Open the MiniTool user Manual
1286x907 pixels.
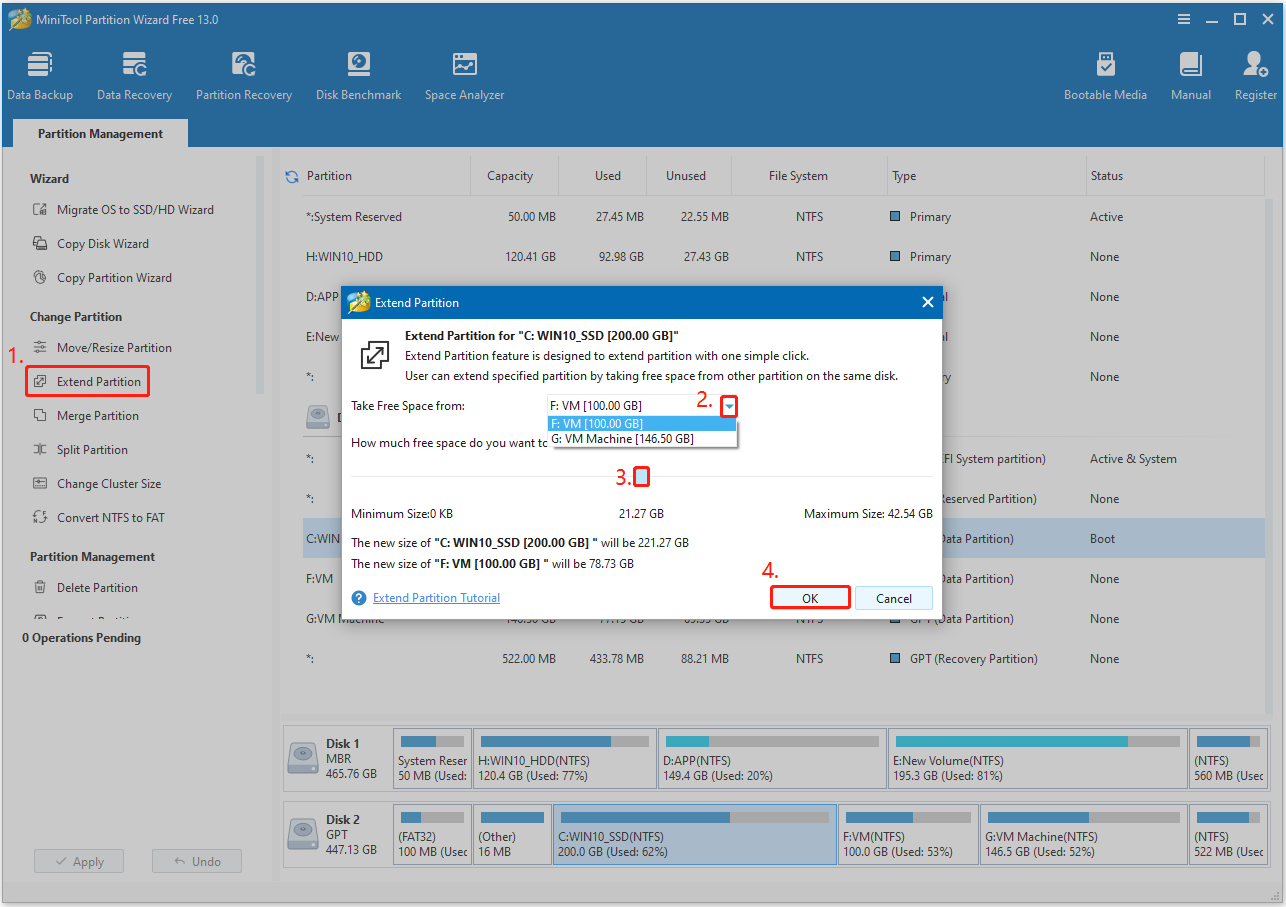pos(1190,73)
